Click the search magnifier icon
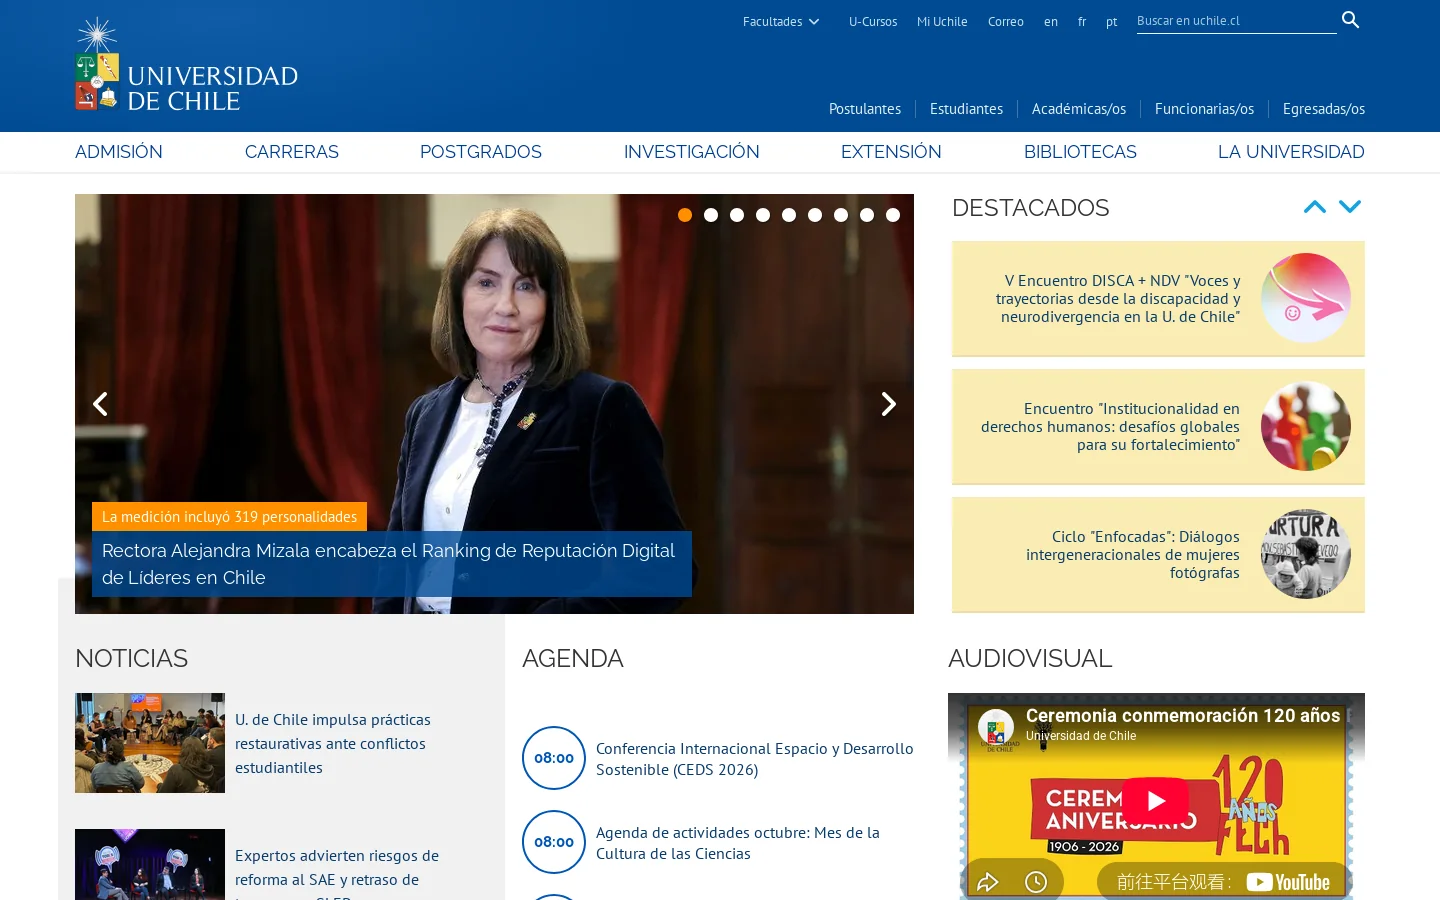1440x900 pixels. point(1350,20)
